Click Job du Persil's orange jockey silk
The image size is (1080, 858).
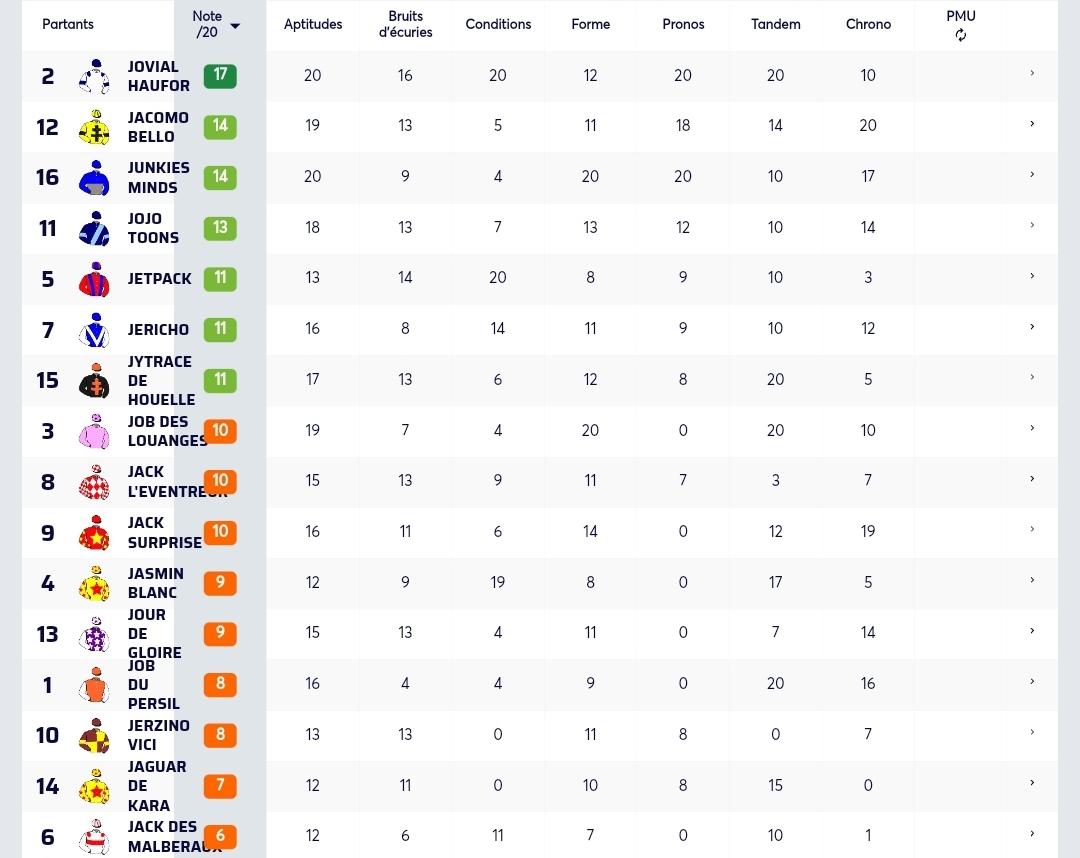94,684
